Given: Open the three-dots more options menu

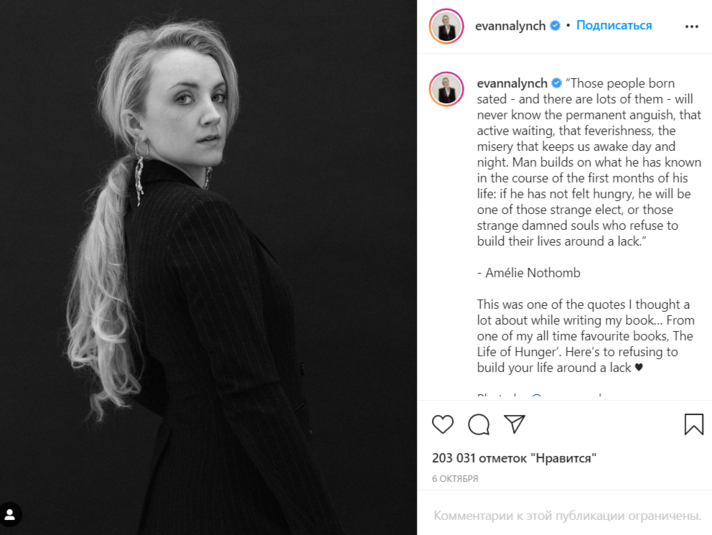Looking at the screenshot, I should [x=692, y=26].
